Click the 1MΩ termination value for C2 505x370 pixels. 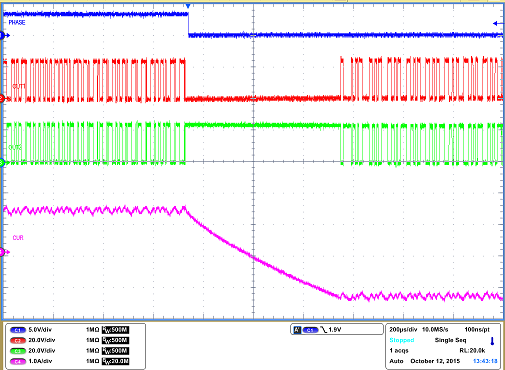[92, 340]
